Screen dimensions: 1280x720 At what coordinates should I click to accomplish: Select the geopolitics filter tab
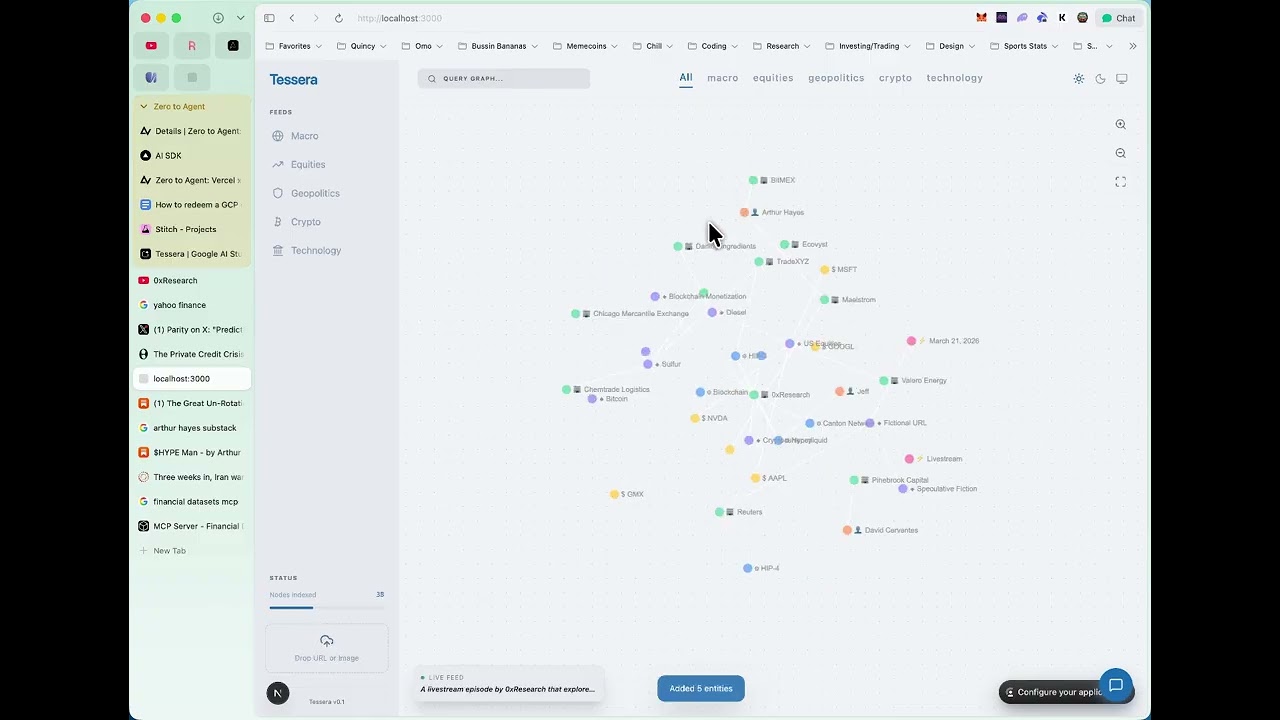836,78
